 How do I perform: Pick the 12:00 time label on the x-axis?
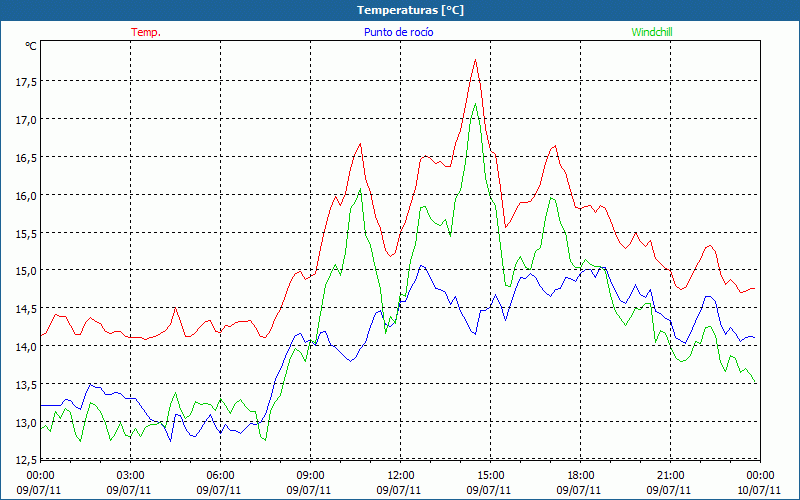pos(401,475)
